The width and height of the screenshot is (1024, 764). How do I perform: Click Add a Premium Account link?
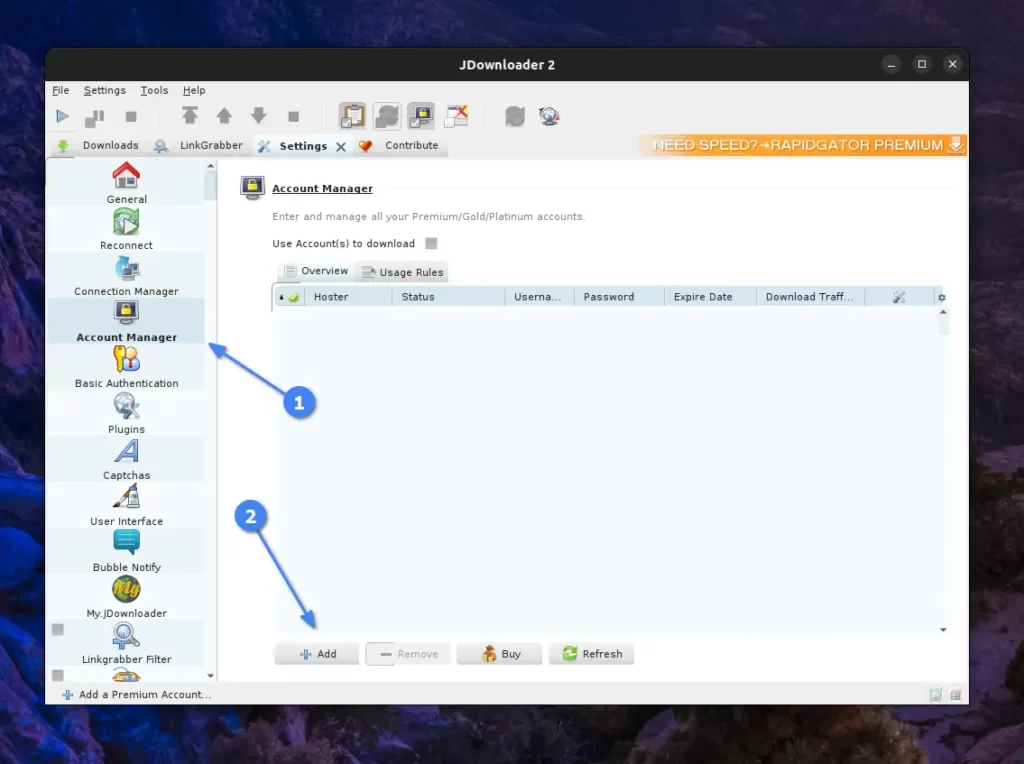136,695
